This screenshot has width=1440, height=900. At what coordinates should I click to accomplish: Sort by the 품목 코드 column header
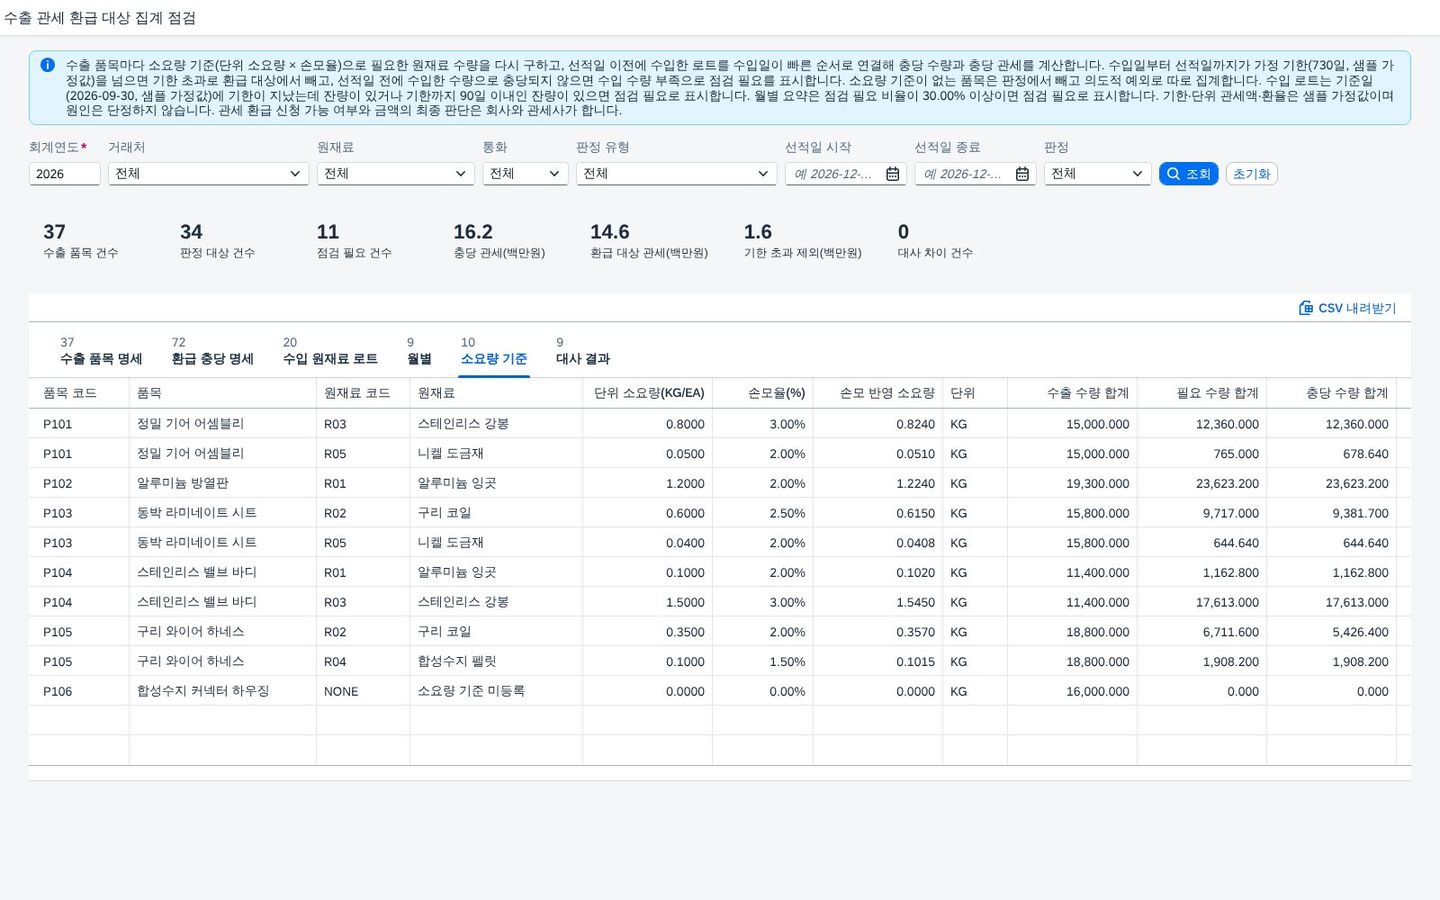[79, 393]
